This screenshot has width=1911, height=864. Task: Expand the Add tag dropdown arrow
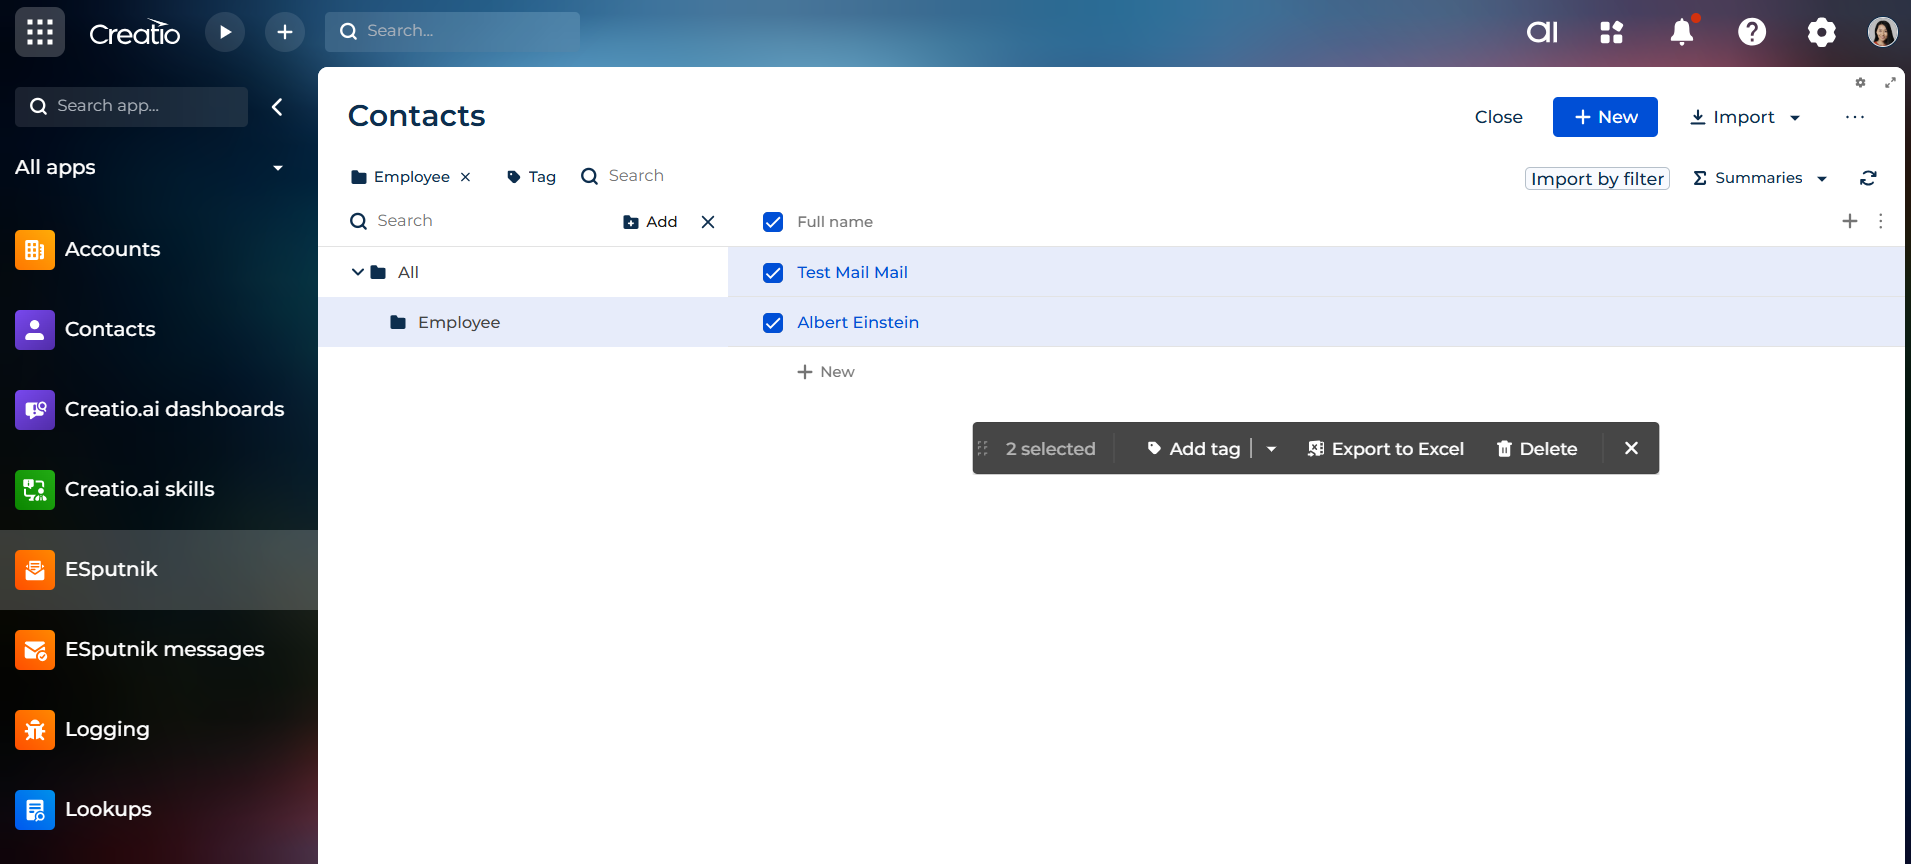(x=1272, y=449)
